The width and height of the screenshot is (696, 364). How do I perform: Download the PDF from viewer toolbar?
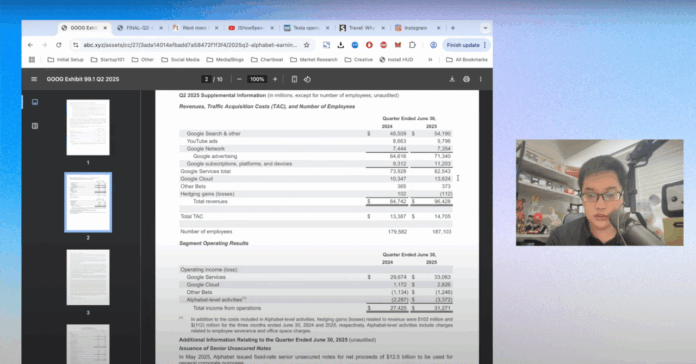click(452, 79)
